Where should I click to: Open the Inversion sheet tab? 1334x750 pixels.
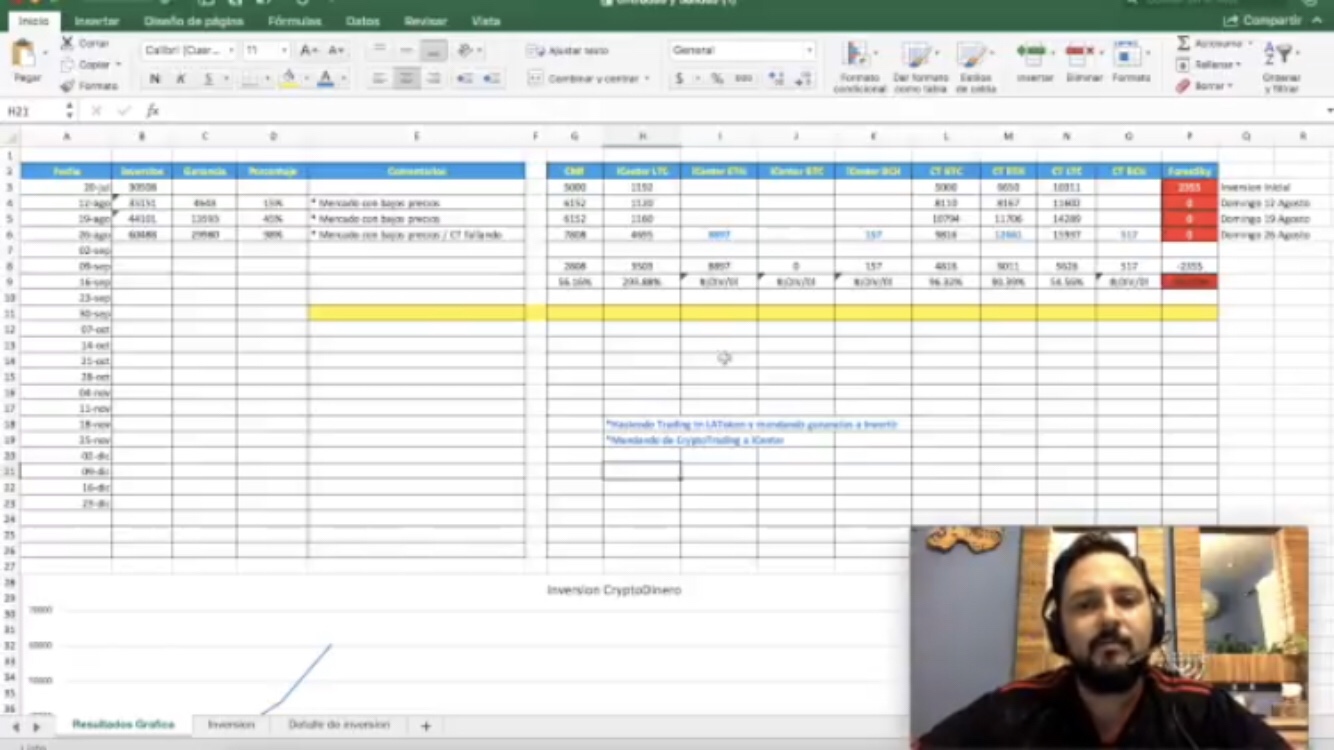click(231, 724)
